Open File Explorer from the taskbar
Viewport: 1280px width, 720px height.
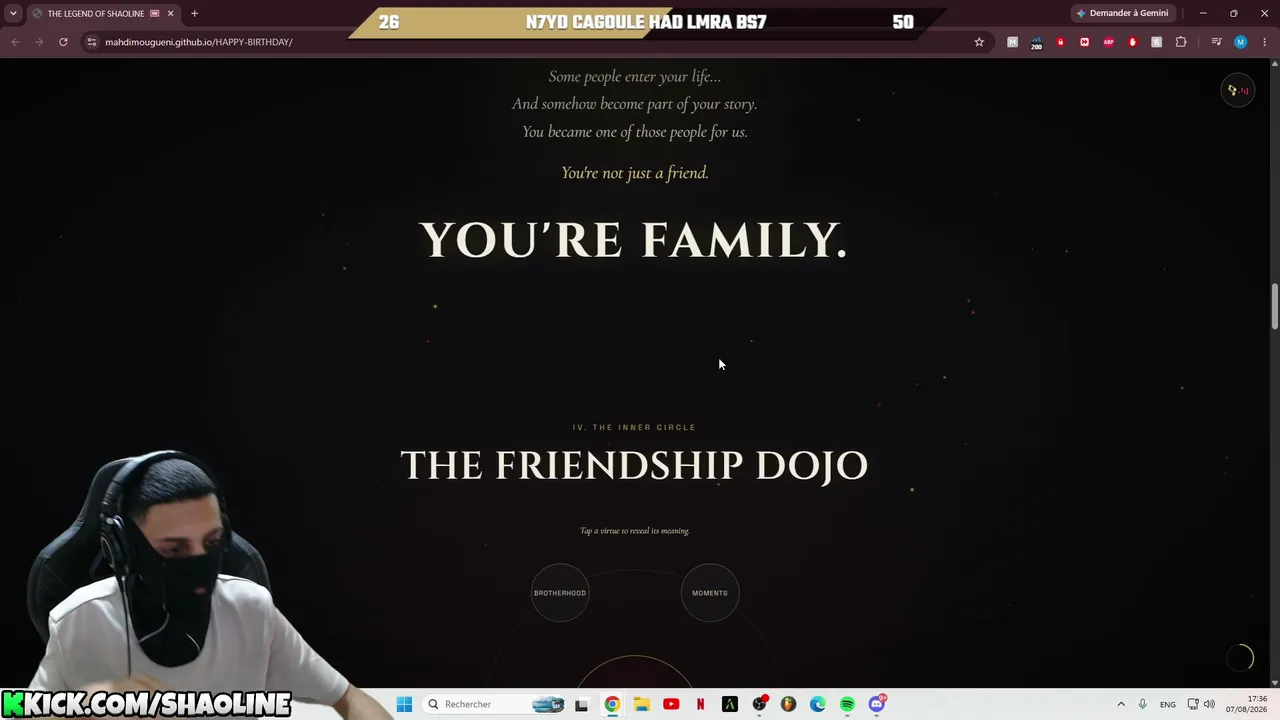(x=641, y=704)
